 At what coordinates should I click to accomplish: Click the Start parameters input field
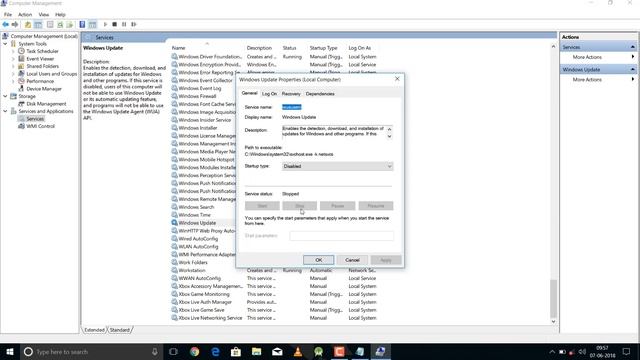(x=342, y=236)
